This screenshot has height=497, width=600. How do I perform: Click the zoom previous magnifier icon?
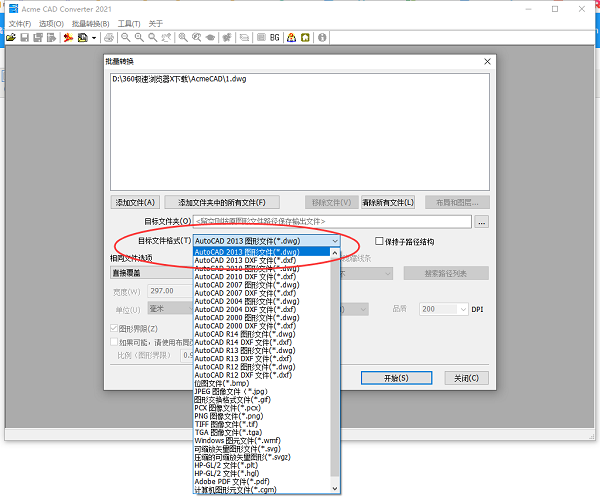point(196,37)
